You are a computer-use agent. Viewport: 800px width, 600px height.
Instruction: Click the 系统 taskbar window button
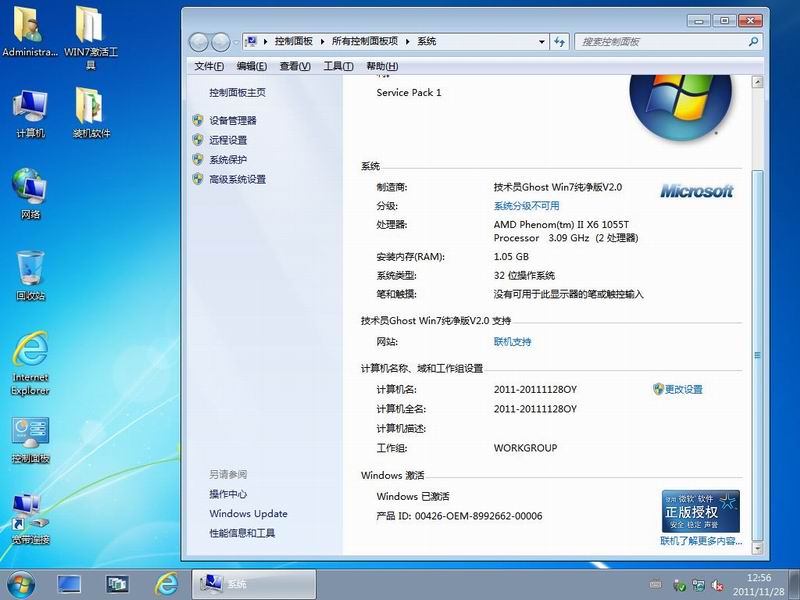point(254,584)
